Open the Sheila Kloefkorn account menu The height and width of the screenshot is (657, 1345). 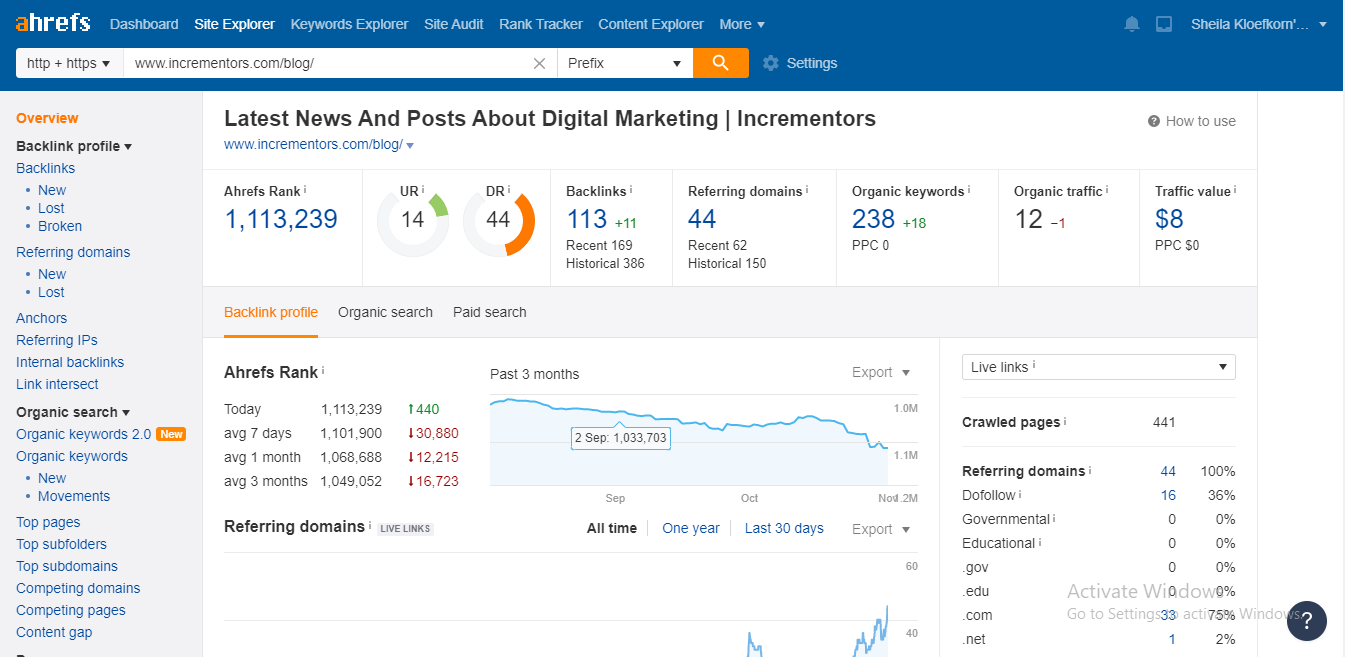click(1259, 24)
